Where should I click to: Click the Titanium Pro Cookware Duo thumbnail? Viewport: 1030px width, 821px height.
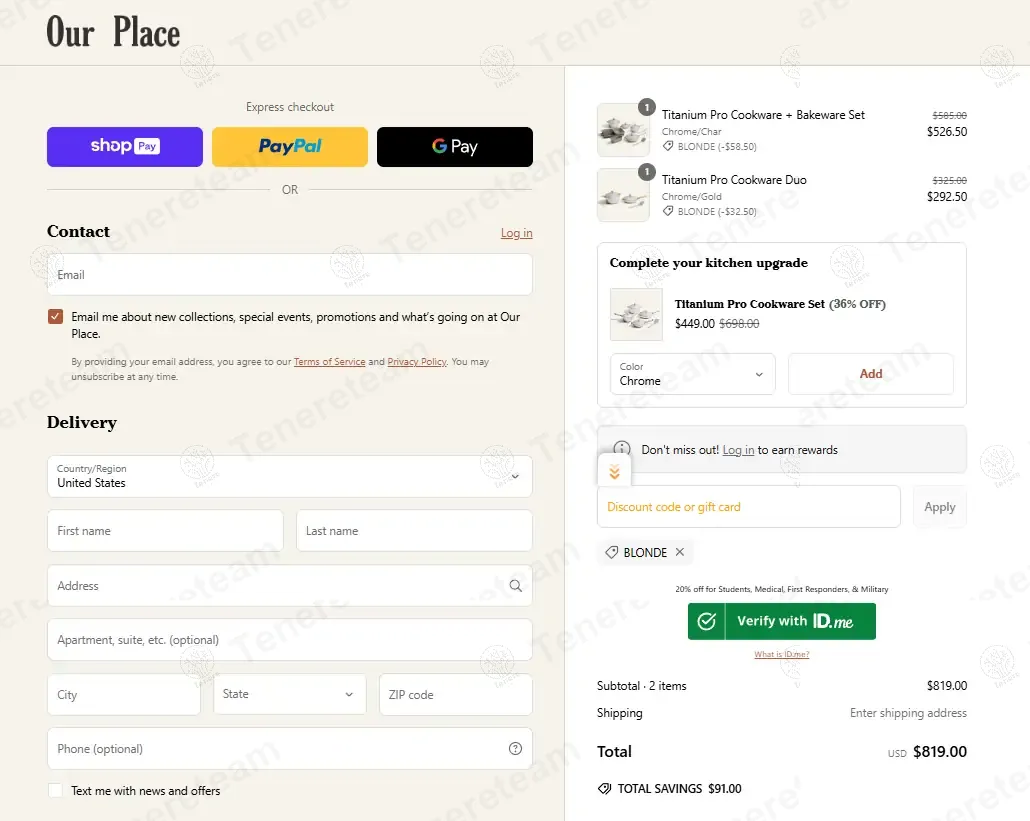(x=623, y=195)
